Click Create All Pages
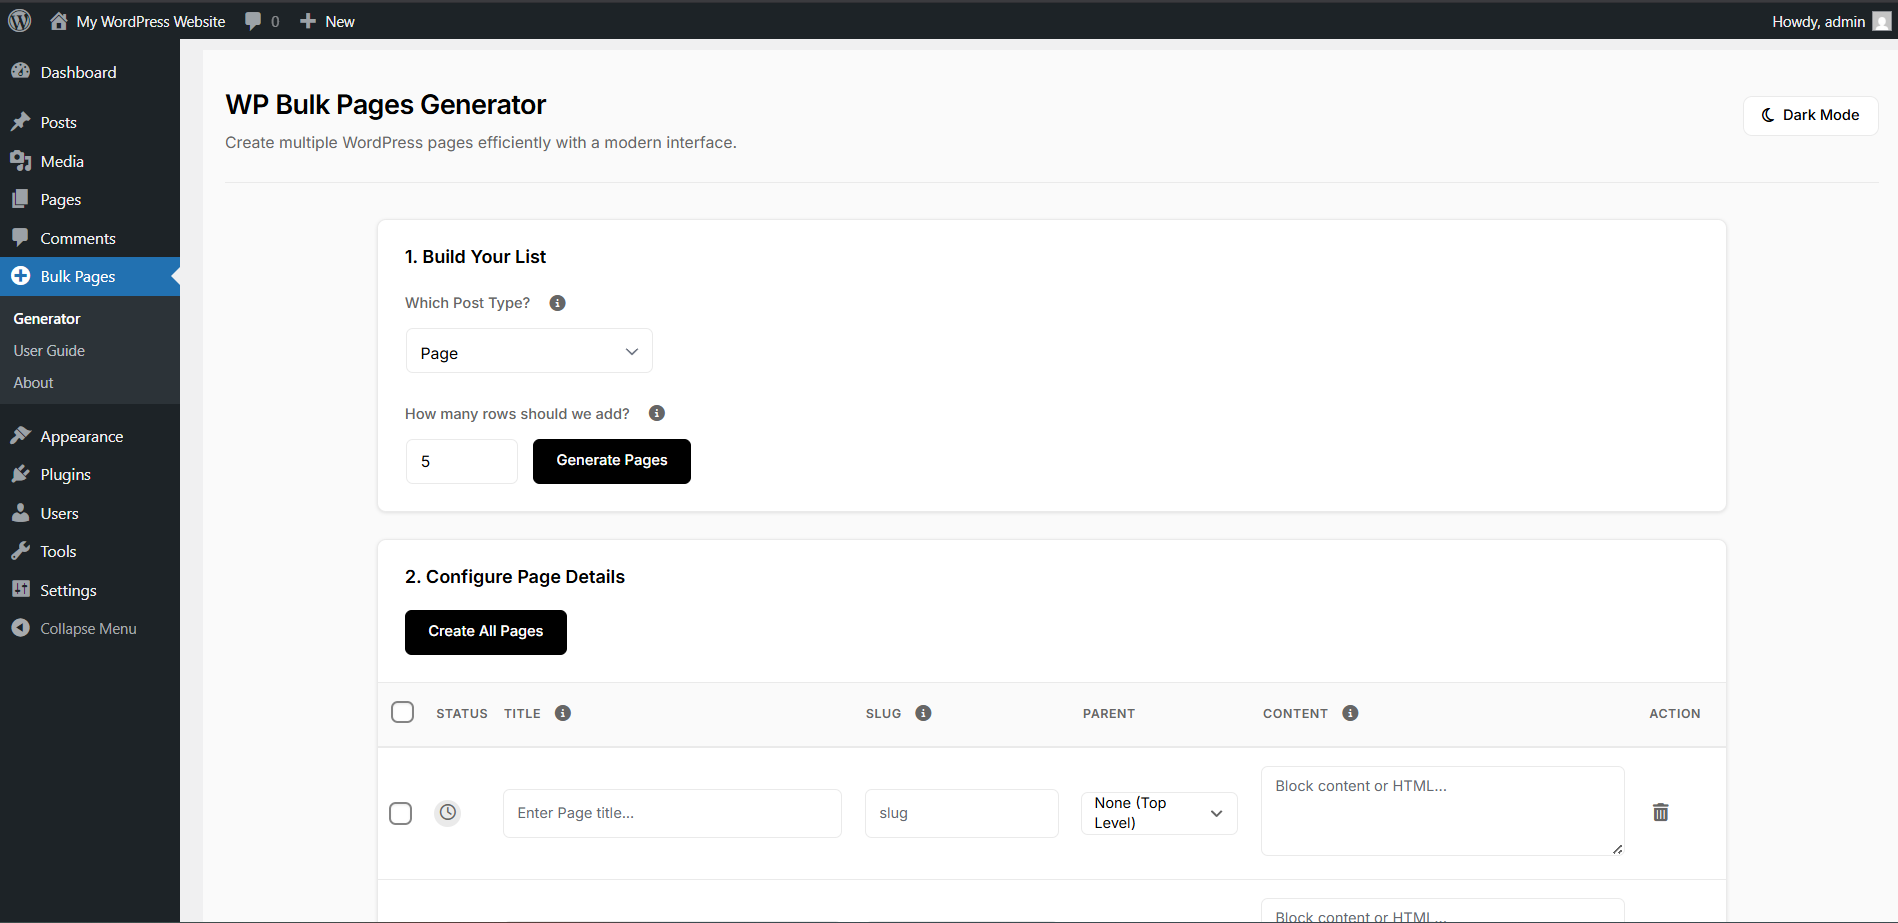Image resolution: width=1898 pixels, height=923 pixels. point(485,631)
